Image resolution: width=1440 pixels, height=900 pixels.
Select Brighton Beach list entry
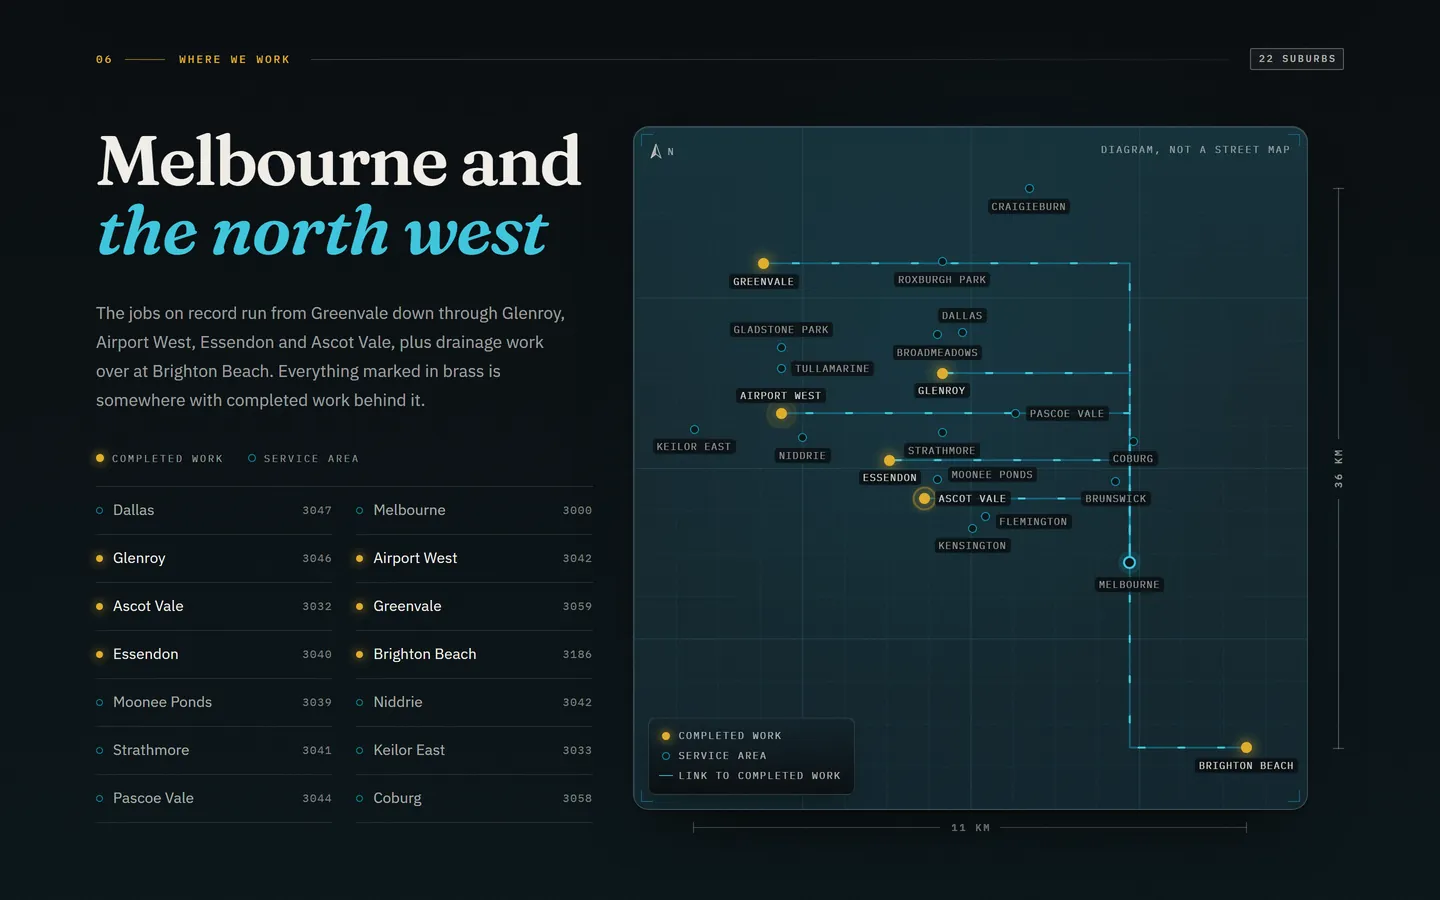[x=474, y=654]
